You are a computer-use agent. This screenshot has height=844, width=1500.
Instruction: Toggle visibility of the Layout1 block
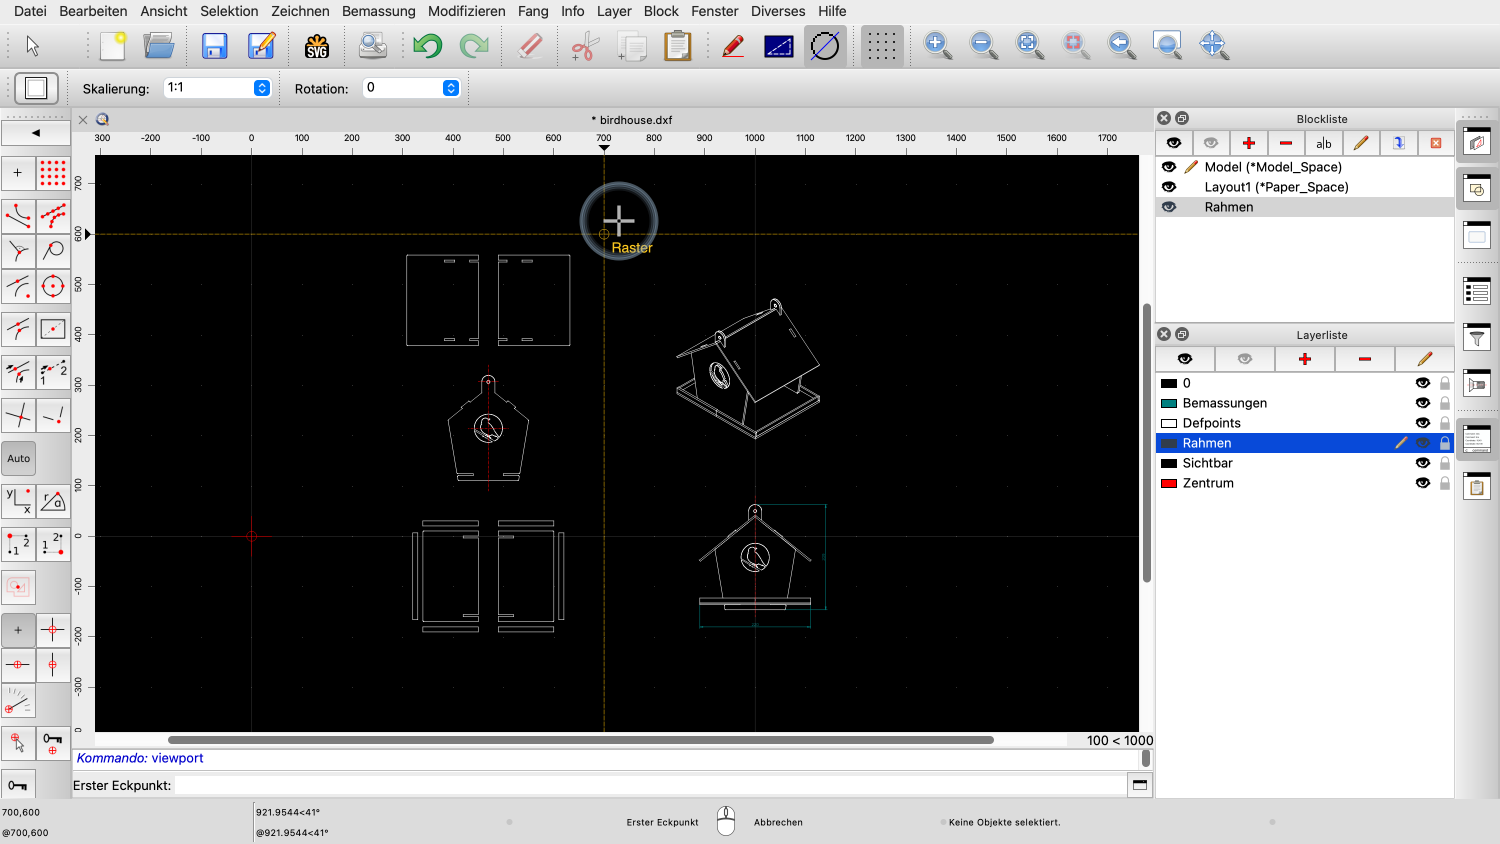(x=1169, y=187)
